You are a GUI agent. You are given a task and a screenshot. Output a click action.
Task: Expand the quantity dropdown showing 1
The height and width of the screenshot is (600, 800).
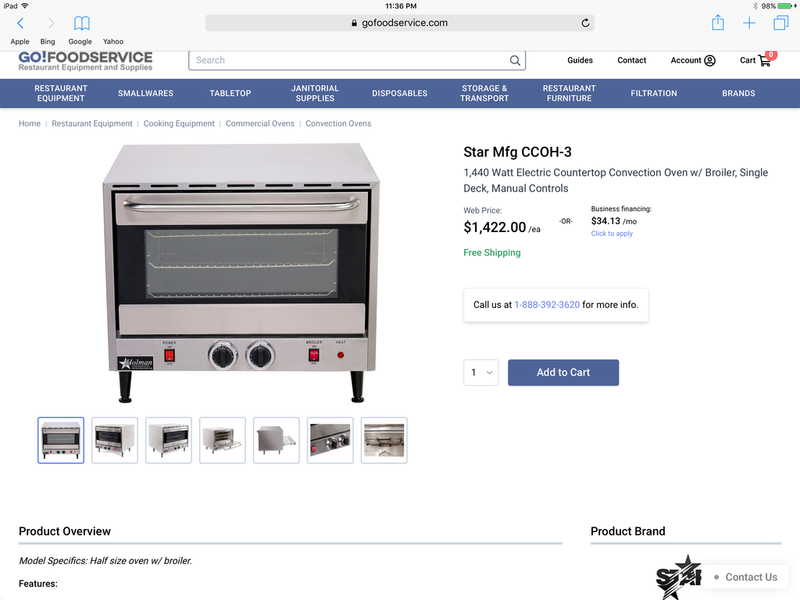click(x=481, y=372)
